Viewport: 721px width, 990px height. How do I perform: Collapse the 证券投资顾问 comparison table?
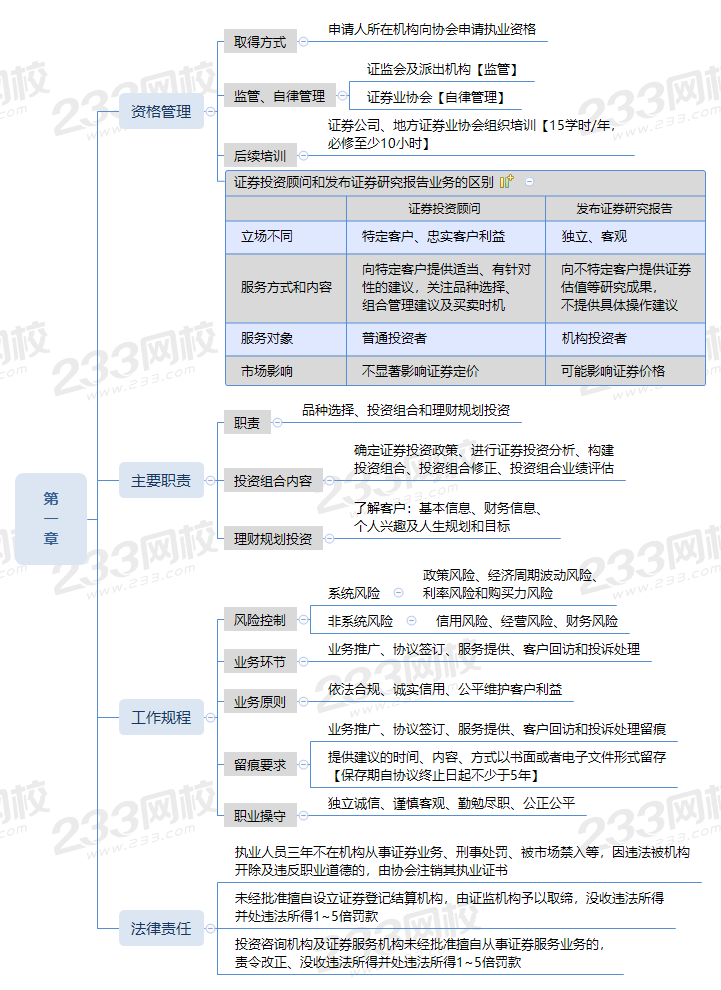530,182
